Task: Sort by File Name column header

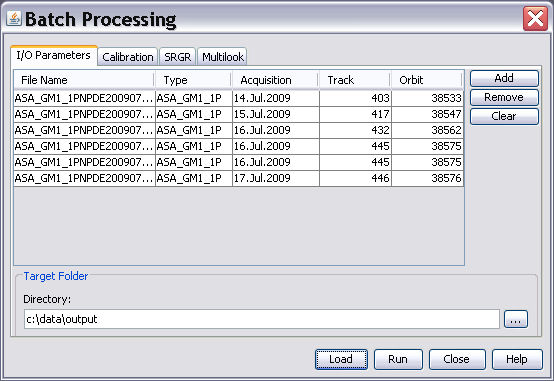Action: [84, 80]
